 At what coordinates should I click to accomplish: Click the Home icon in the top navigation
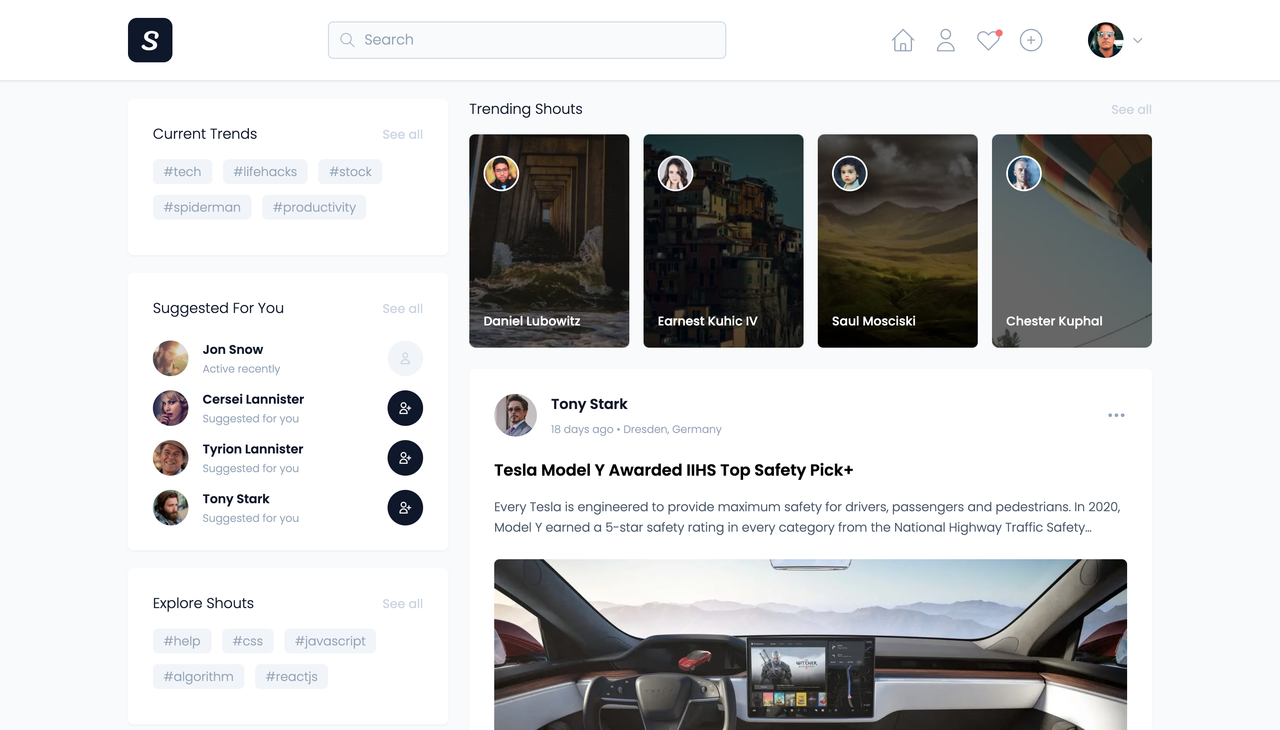[902, 39]
